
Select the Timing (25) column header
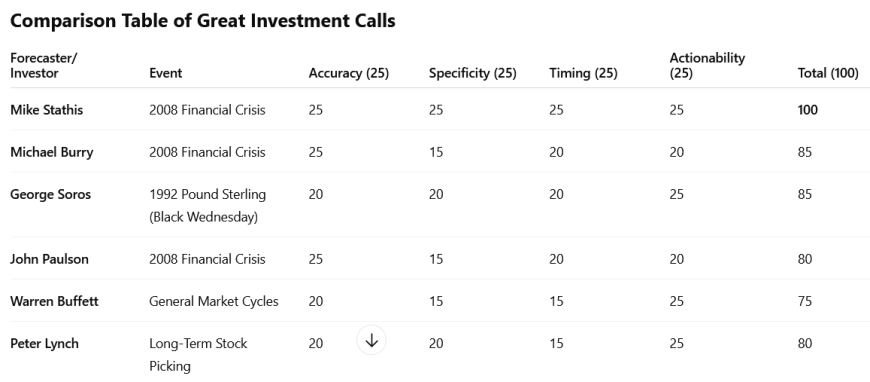point(583,73)
